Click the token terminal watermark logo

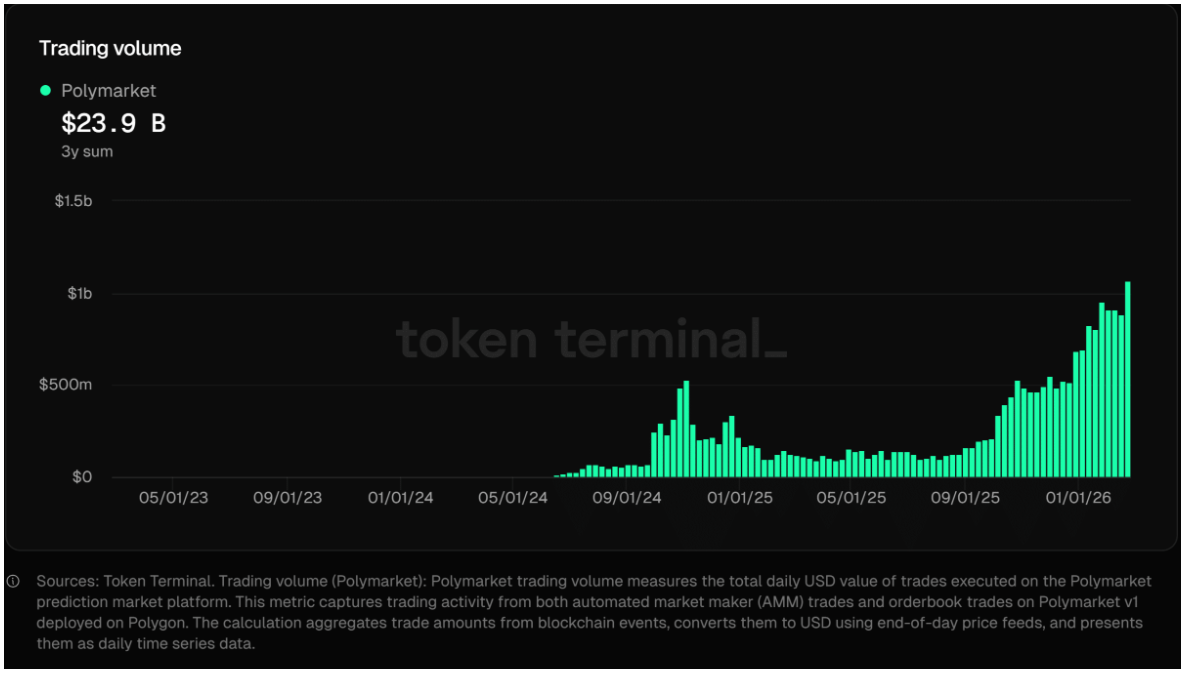click(592, 339)
